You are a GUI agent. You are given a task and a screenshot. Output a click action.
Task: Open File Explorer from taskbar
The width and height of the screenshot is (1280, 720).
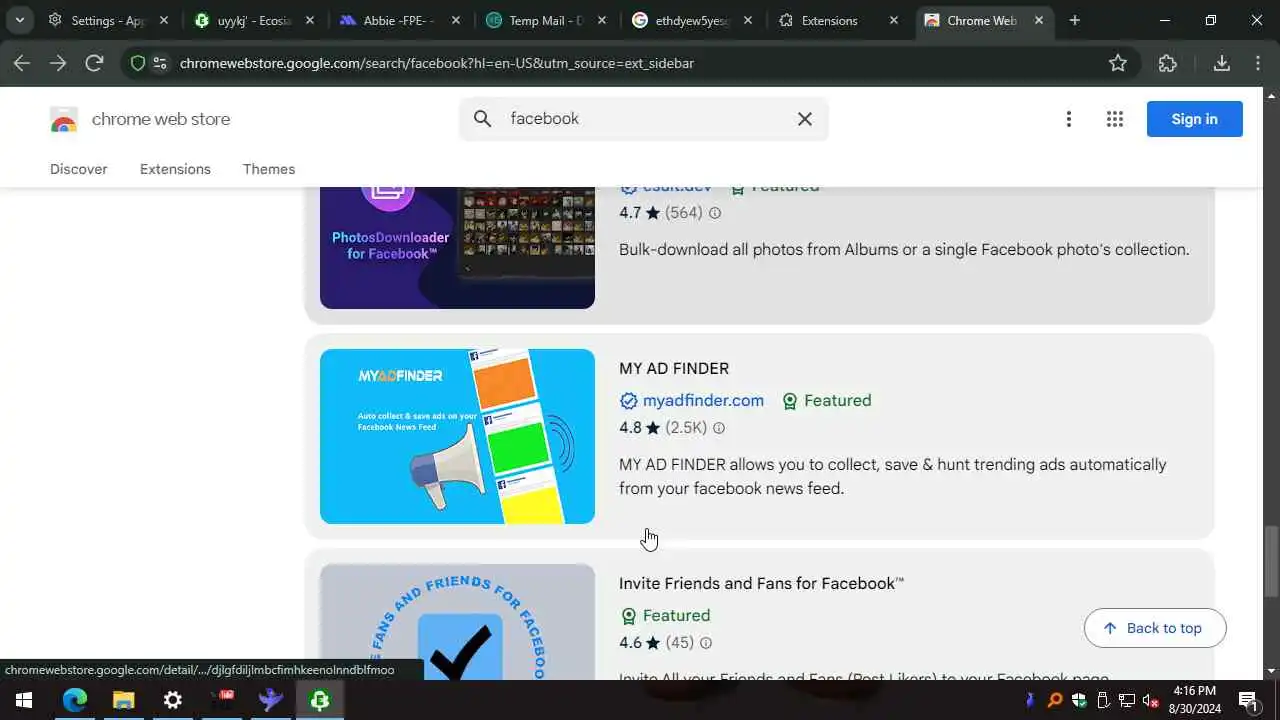pyautogui.click(x=123, y=700)
